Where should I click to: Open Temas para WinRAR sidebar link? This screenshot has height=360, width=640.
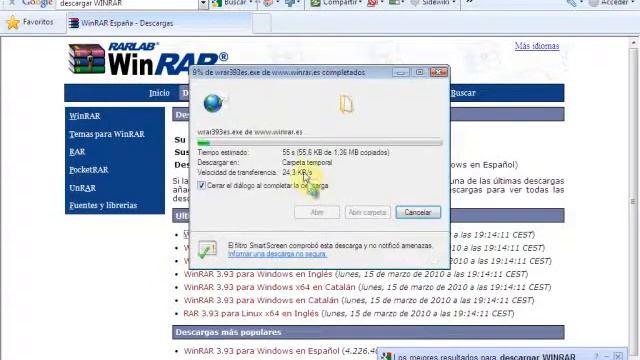(107, 134)
